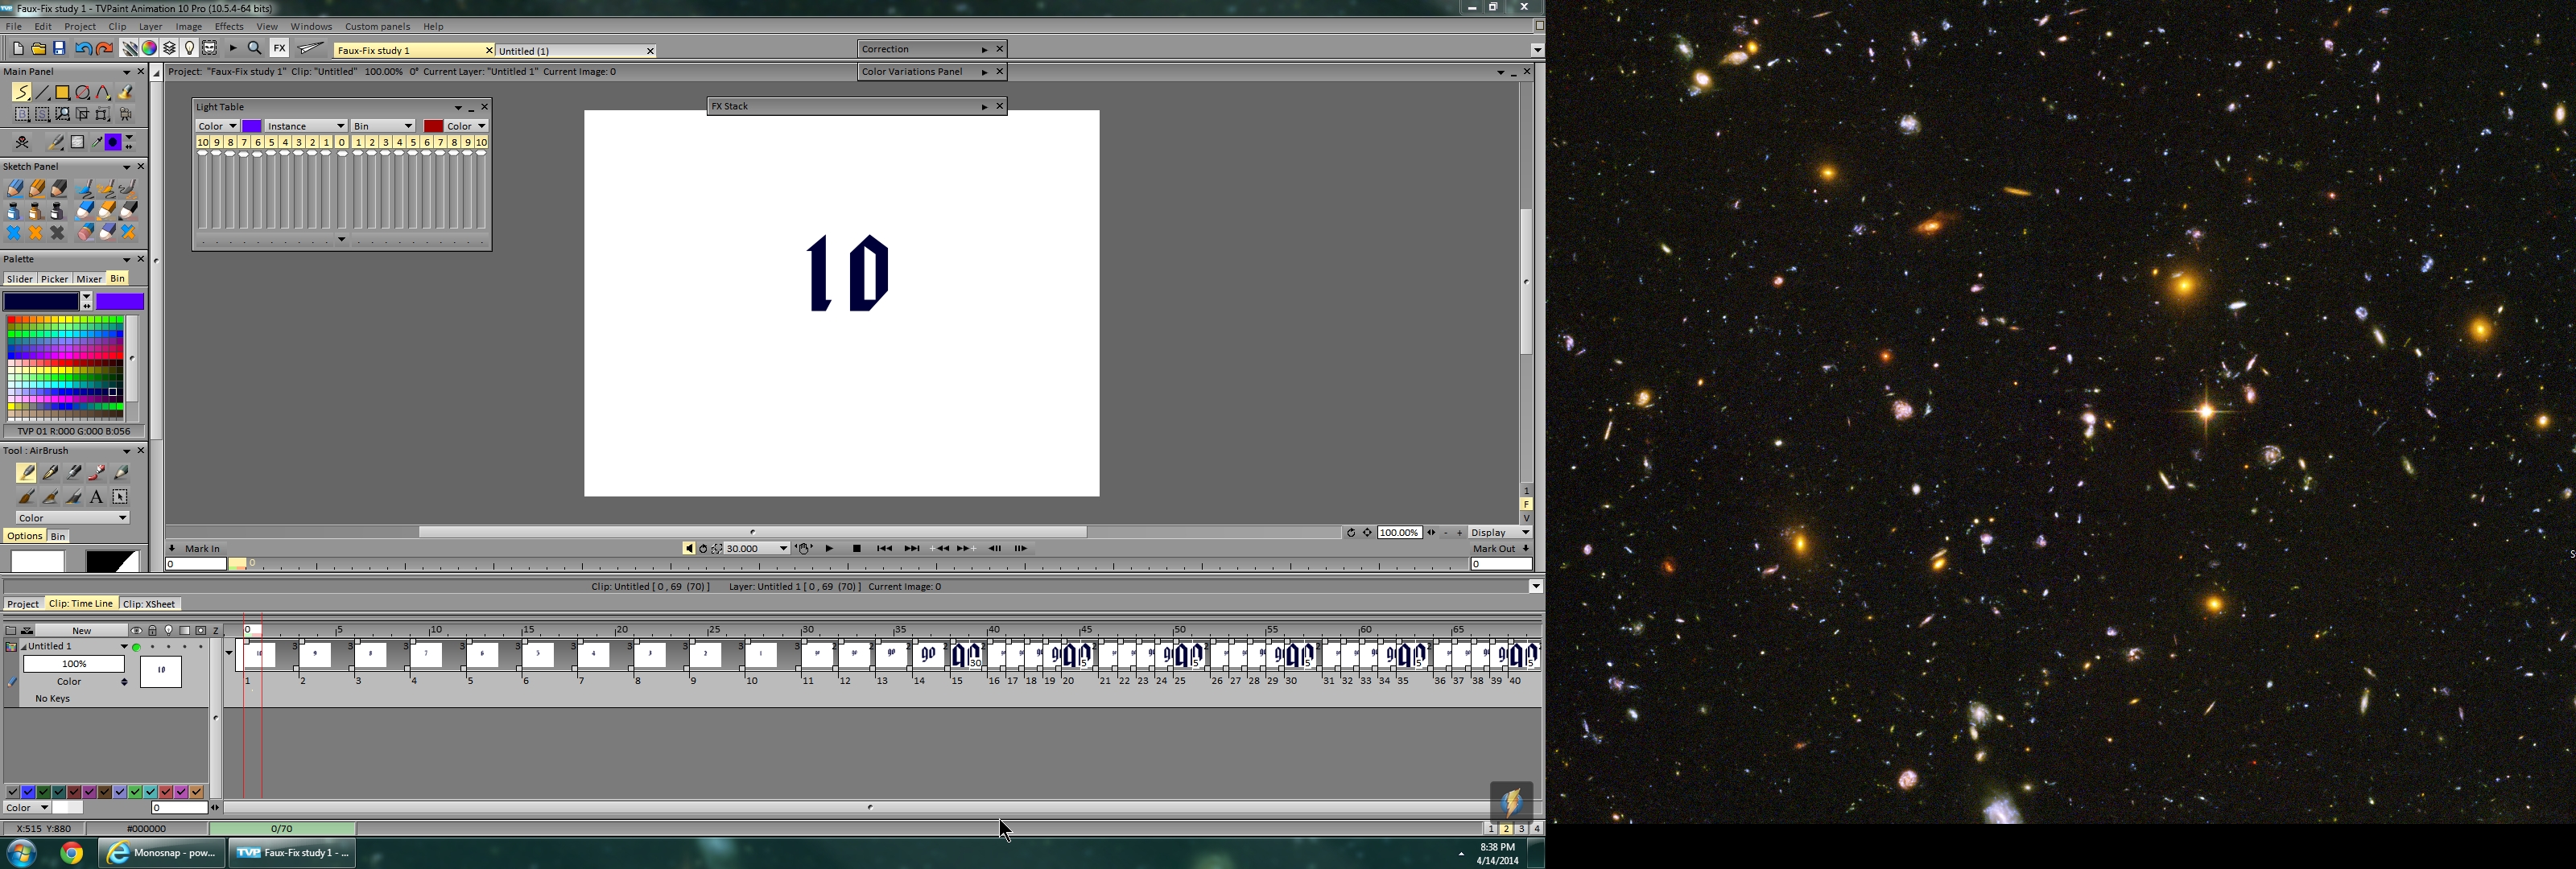Open Bin dropdown in Light Table
The width and height of the screenshot is (2576, 869).
coord(383,126)
